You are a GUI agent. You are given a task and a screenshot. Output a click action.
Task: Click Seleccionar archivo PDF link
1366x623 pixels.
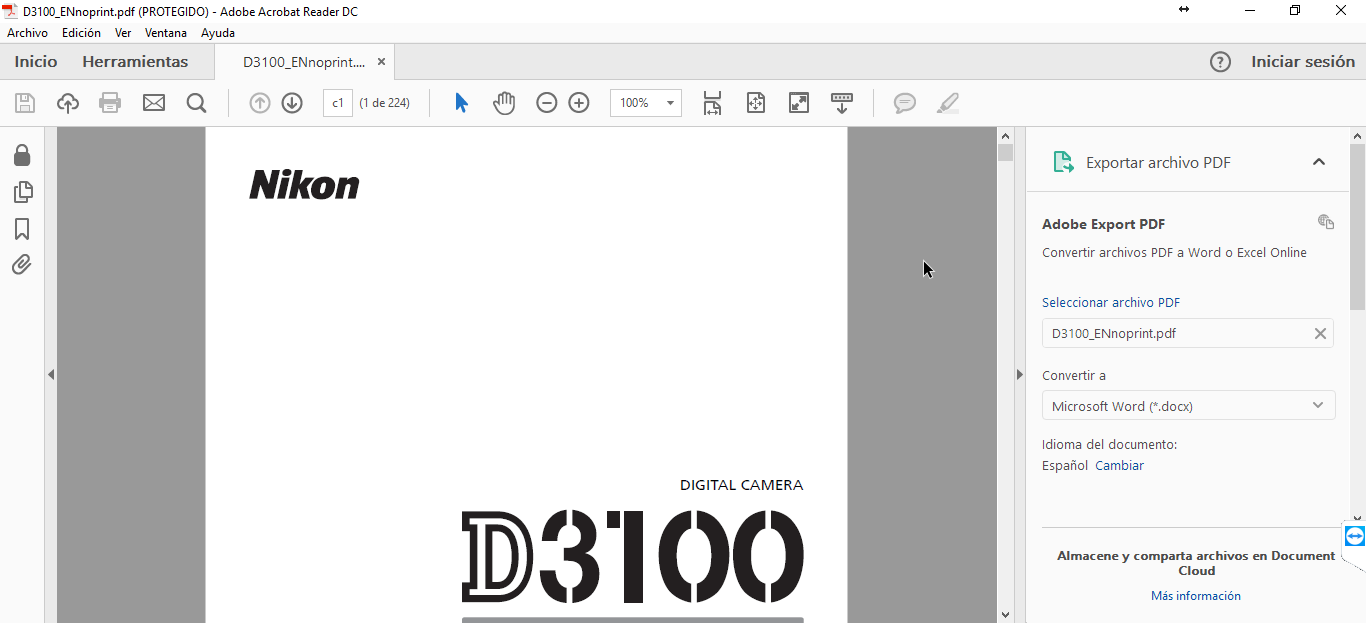(1111, 302)
